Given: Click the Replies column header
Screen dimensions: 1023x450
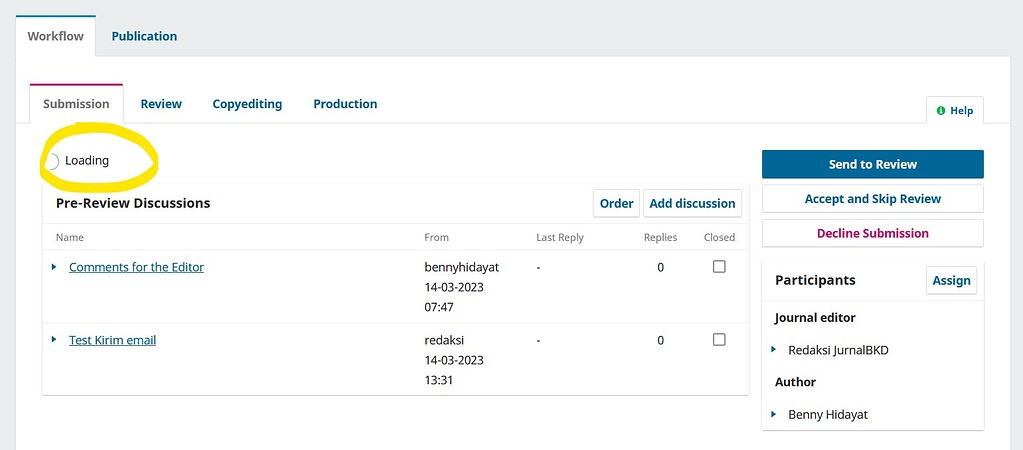Looking at the screenshot, I should click(x=660, y=237).
